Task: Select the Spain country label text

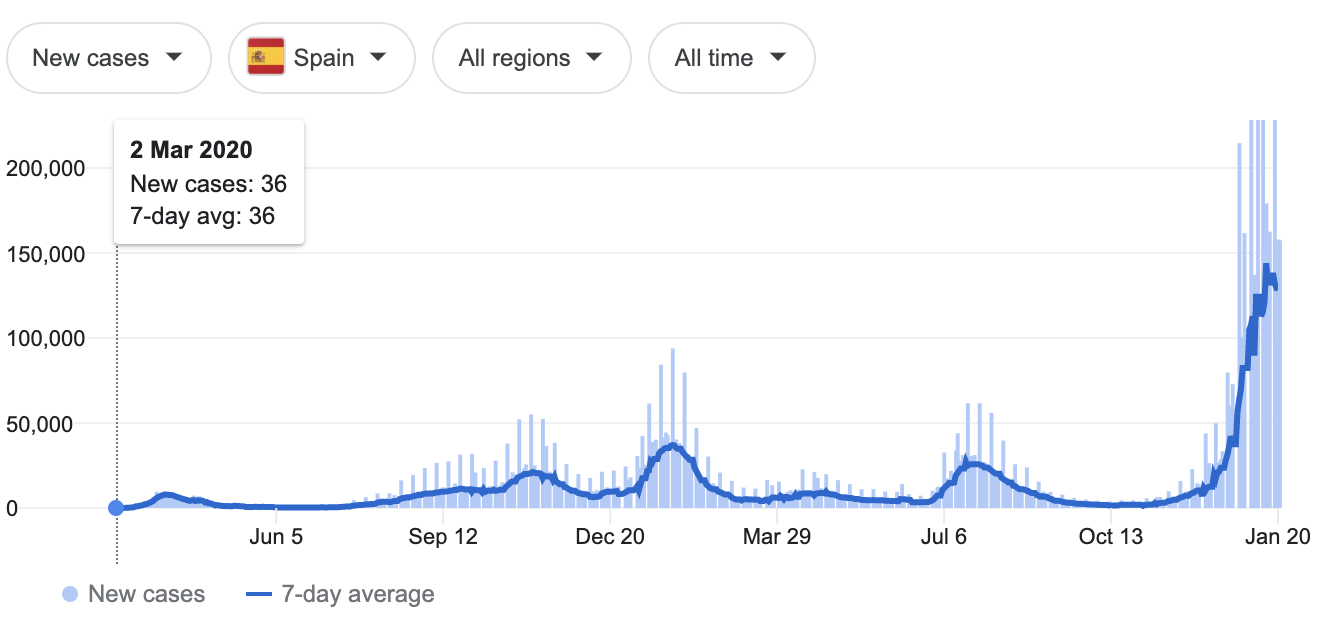Action: [x=324, y=58]
